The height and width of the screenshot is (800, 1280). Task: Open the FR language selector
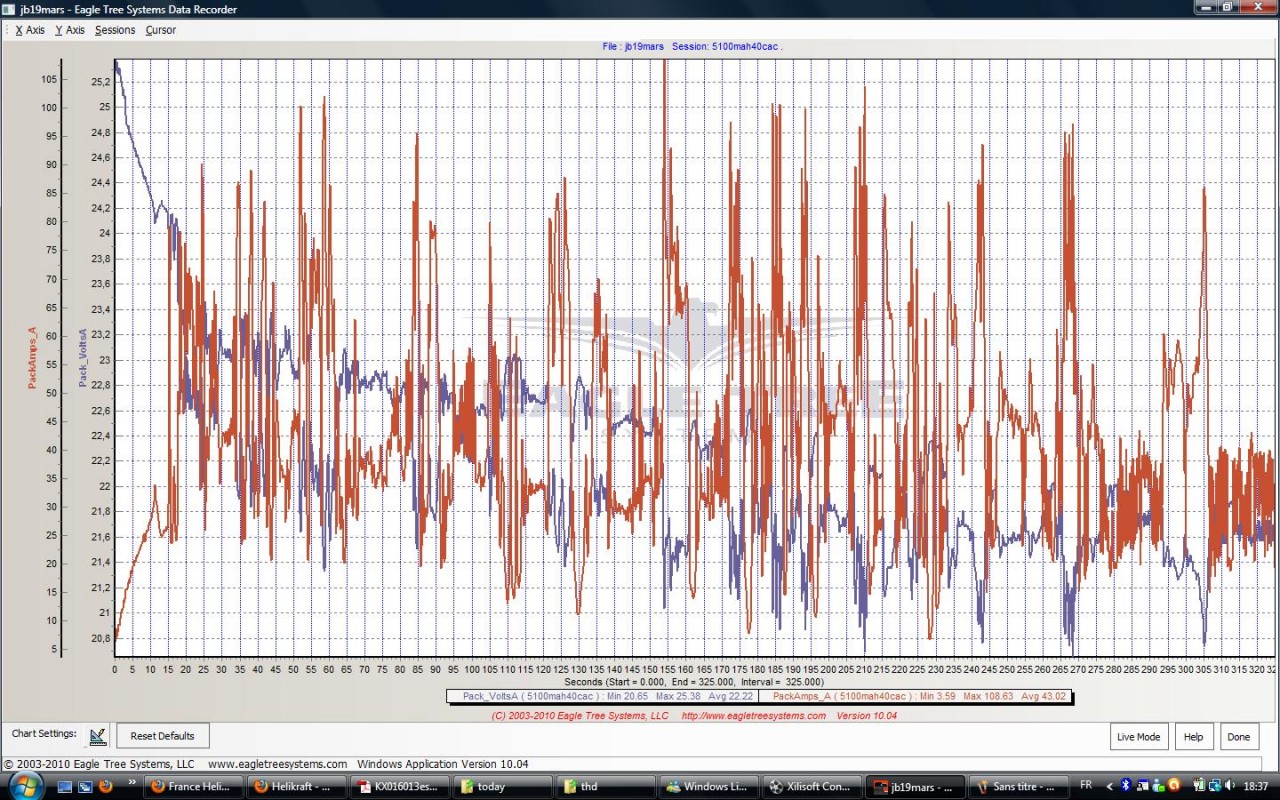[x=1086, y=786]
